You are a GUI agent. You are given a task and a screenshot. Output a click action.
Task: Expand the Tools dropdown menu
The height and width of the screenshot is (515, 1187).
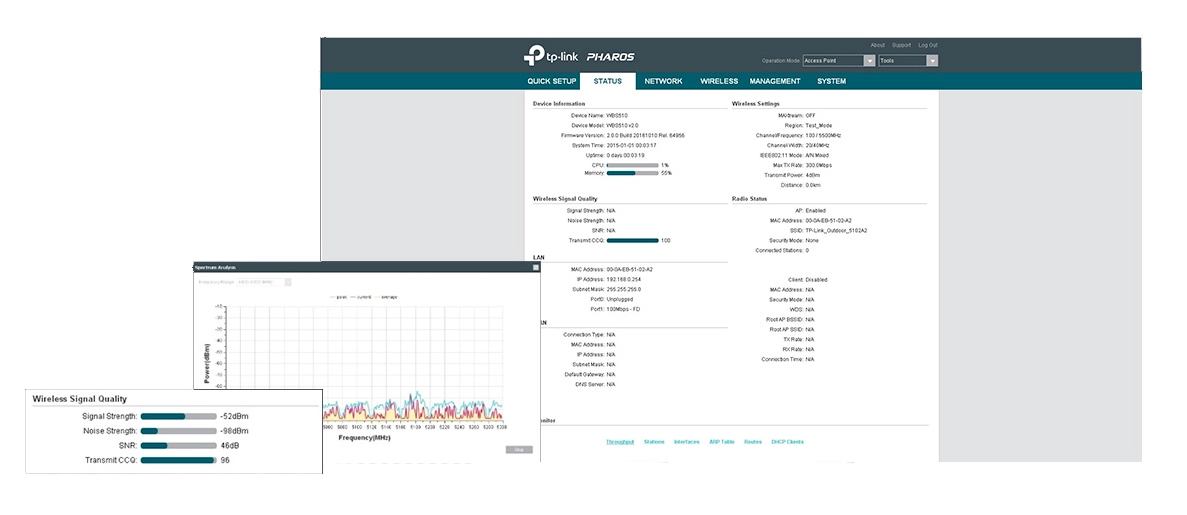pyautogui.click(x=908, y=61)
